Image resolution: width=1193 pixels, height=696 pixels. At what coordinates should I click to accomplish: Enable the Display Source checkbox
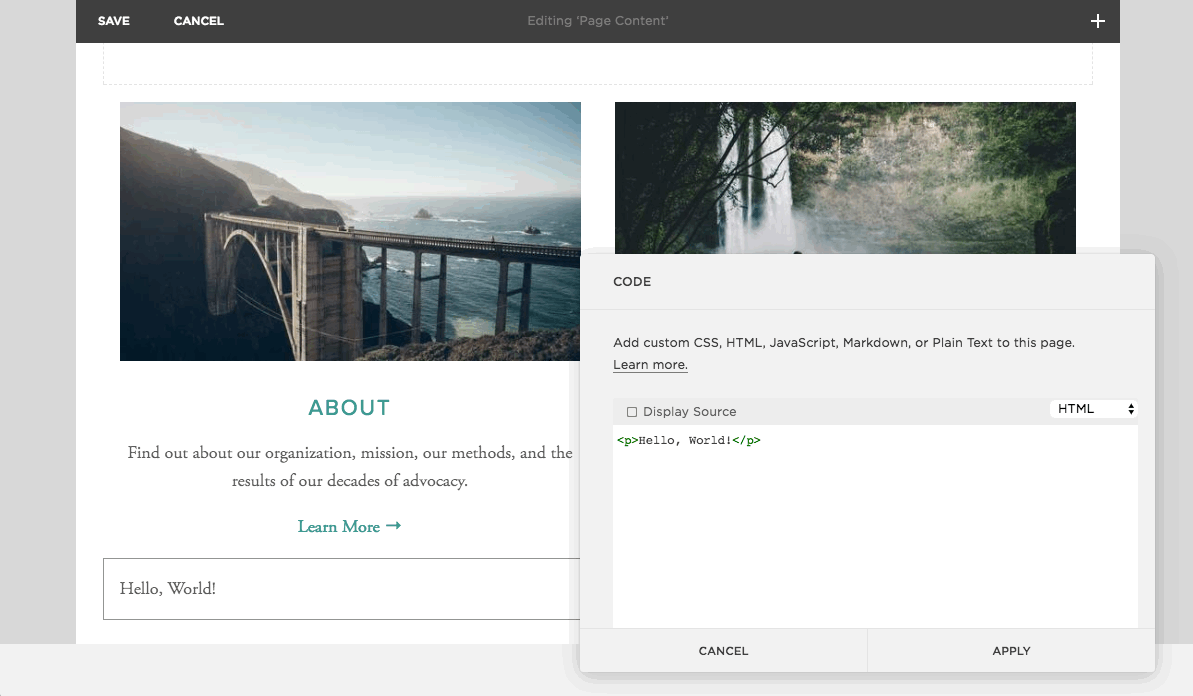click(631, 412)
